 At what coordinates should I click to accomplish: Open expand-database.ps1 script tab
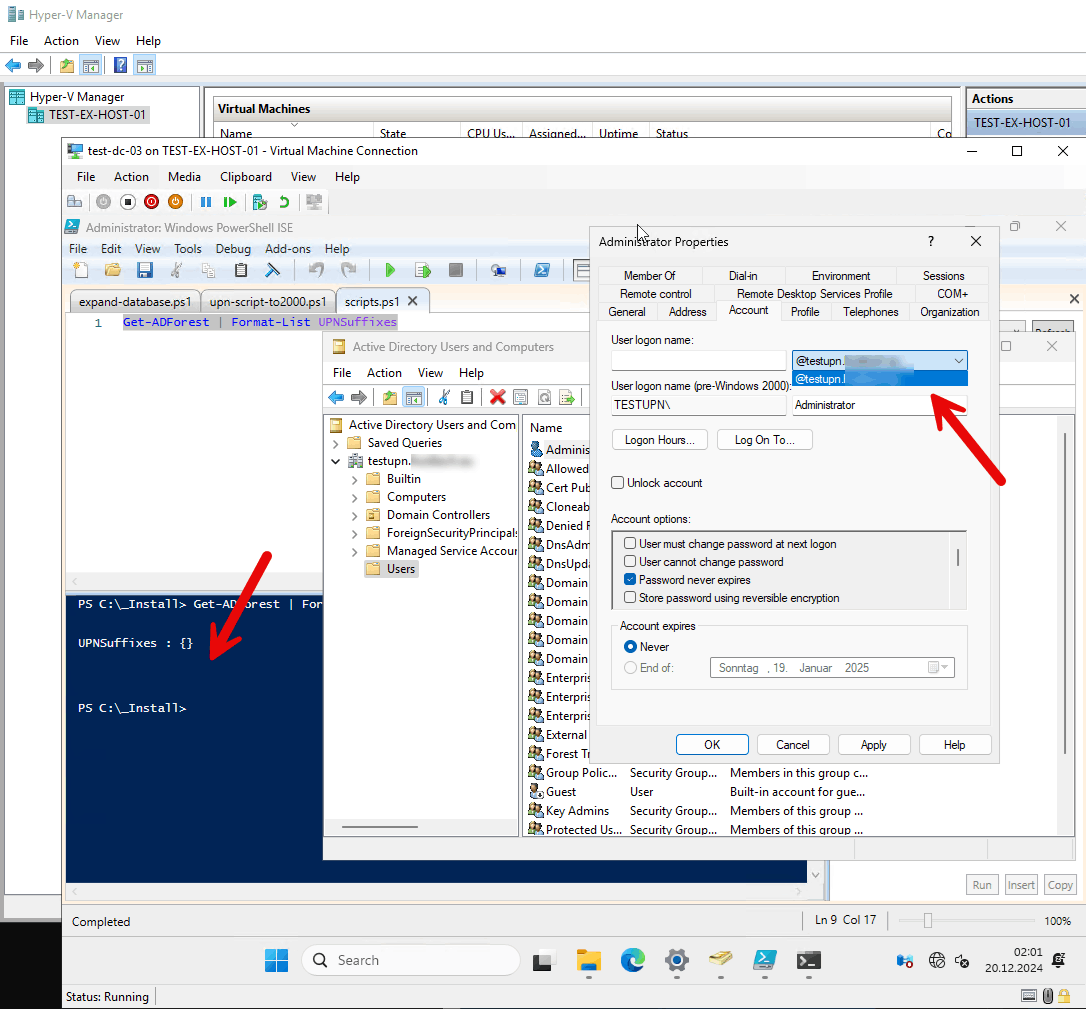pos(135,302)
